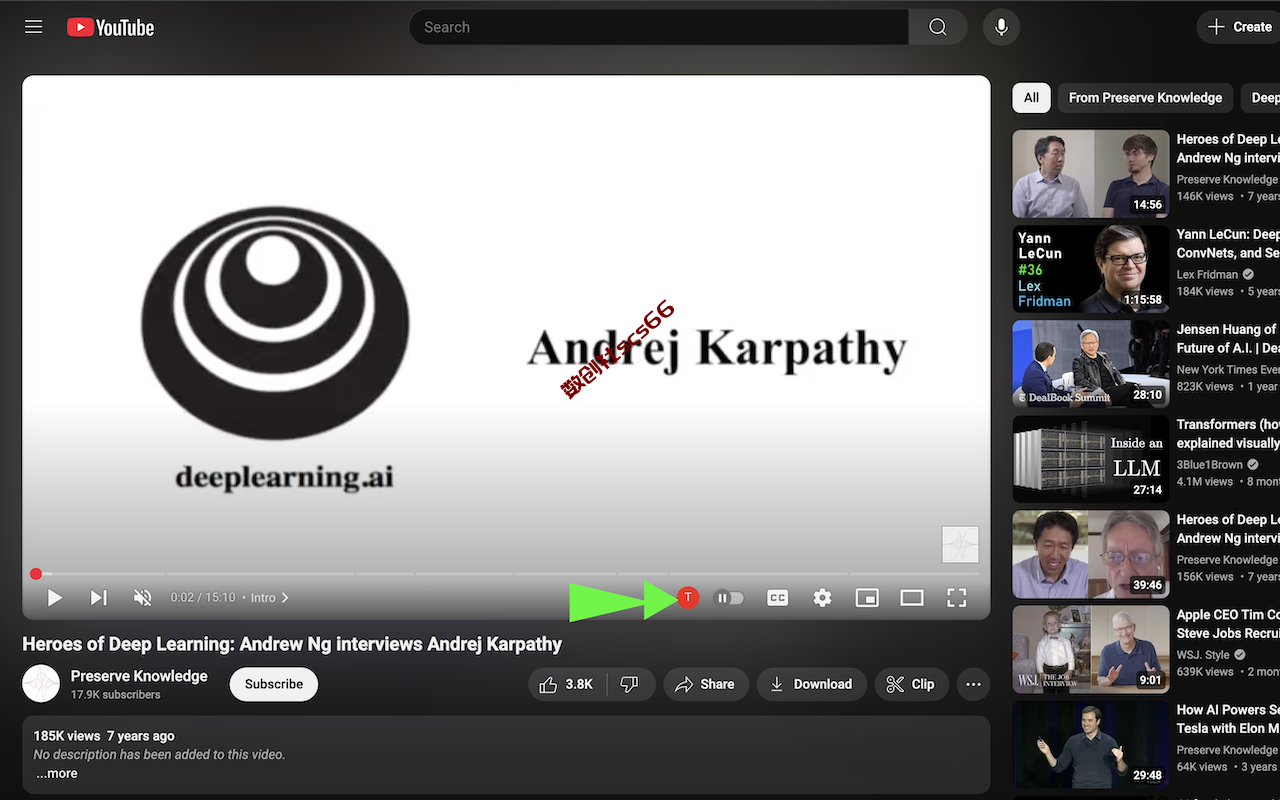The width and height of the screenshot is (1280, 800).
Task: Like the video (3.8K)
Action: pos(567,684)
